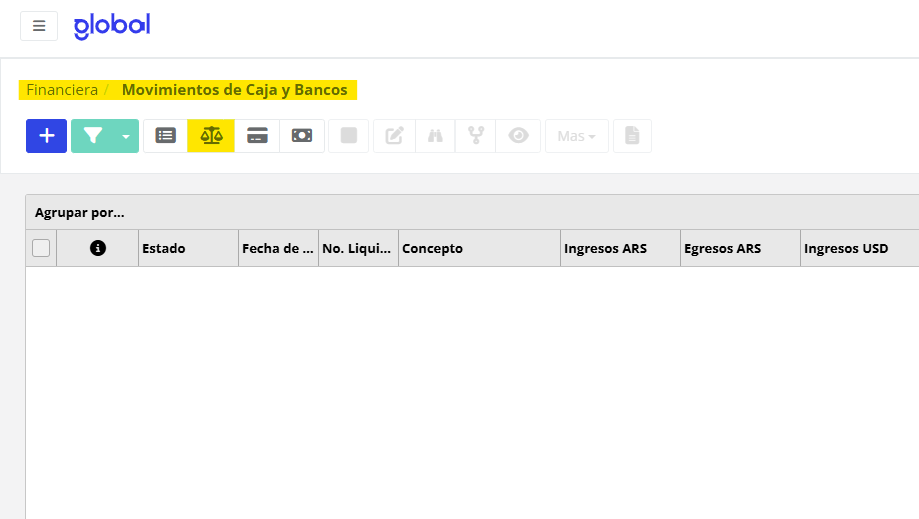Image resolution: width=919 pixels, height=519 pixels.
Task: Expand the filter dropdown arrow
Action: (x=126, y=136)
